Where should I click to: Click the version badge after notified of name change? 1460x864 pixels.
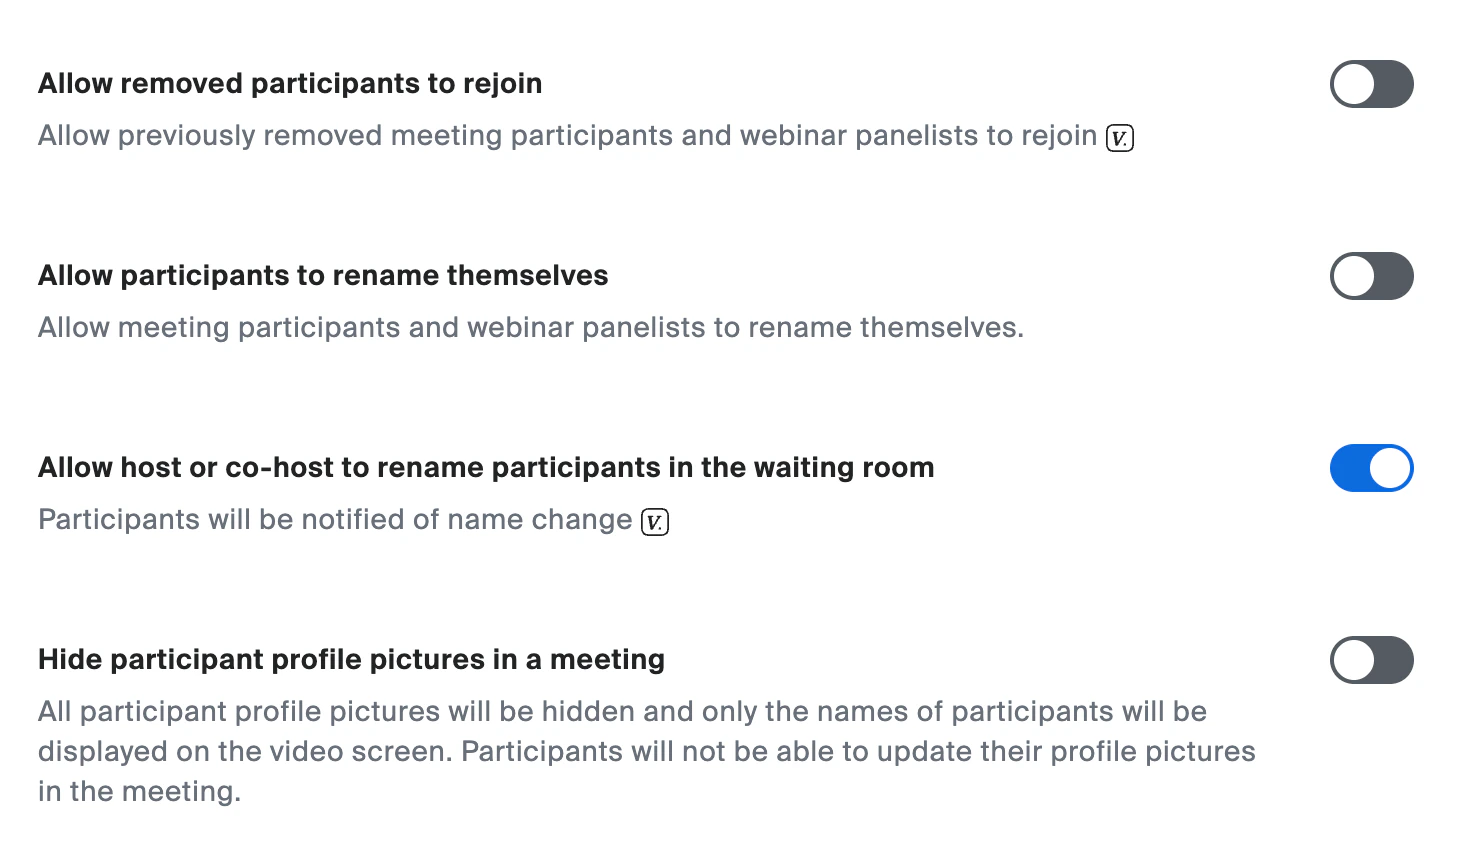coord(655,521)
